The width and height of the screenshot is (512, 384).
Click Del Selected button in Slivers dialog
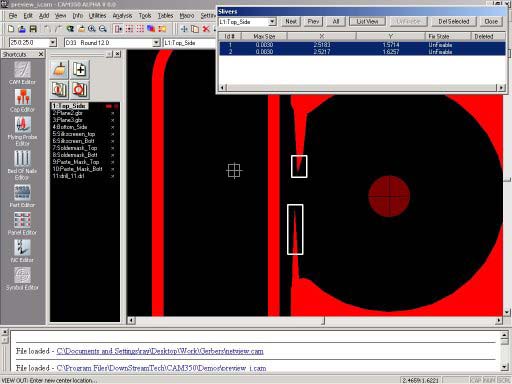(454, 22)
